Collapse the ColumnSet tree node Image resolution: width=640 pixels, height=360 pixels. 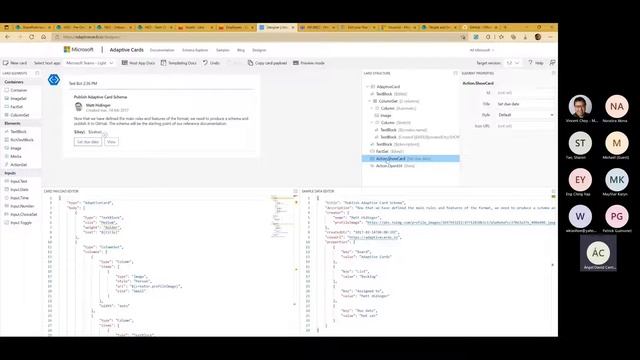(370, 101)
